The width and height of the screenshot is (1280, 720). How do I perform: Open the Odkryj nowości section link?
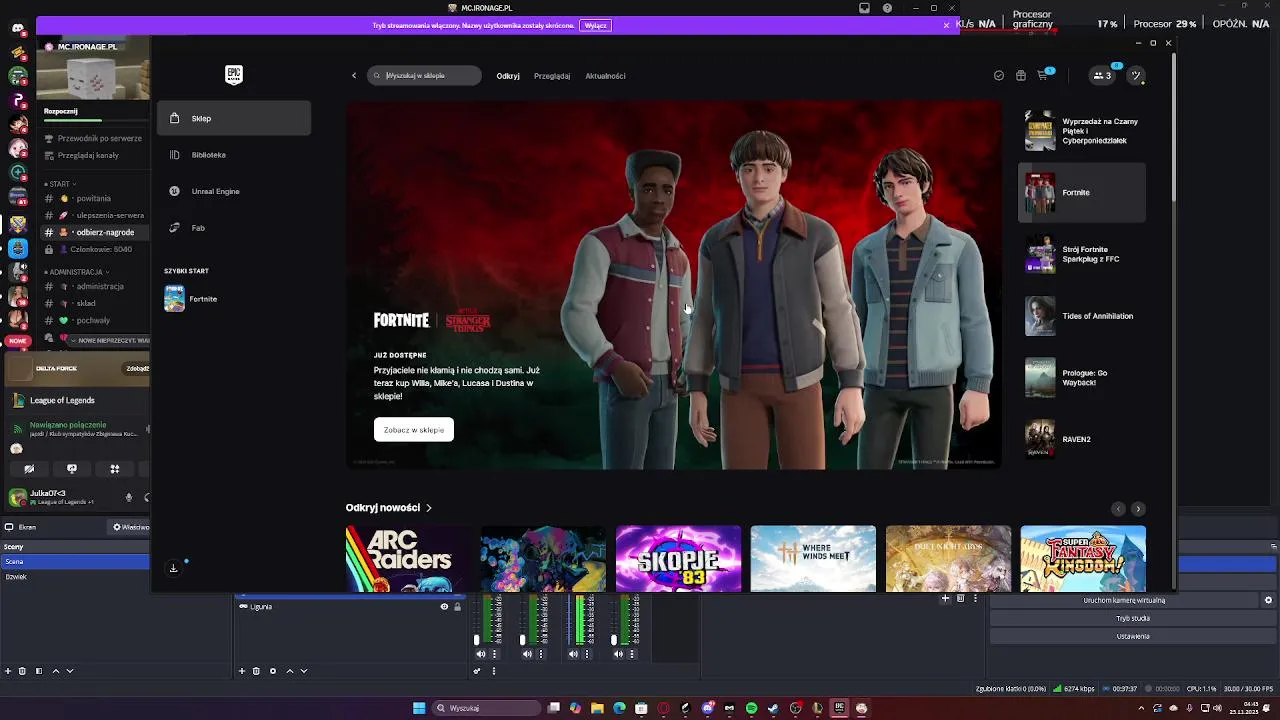[389, 508]
